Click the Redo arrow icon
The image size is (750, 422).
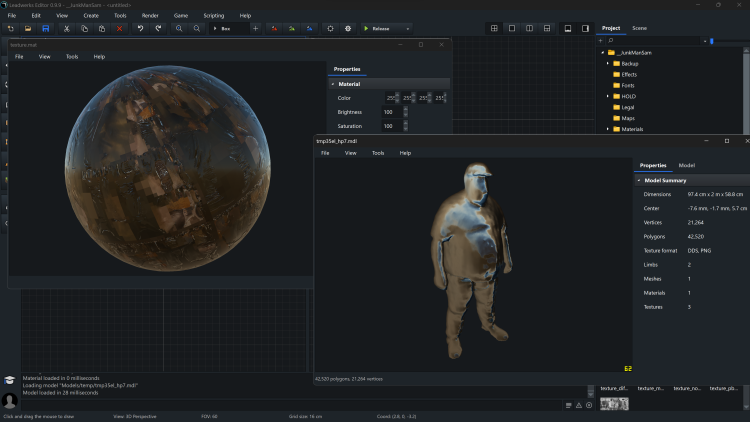click(158, 28)
